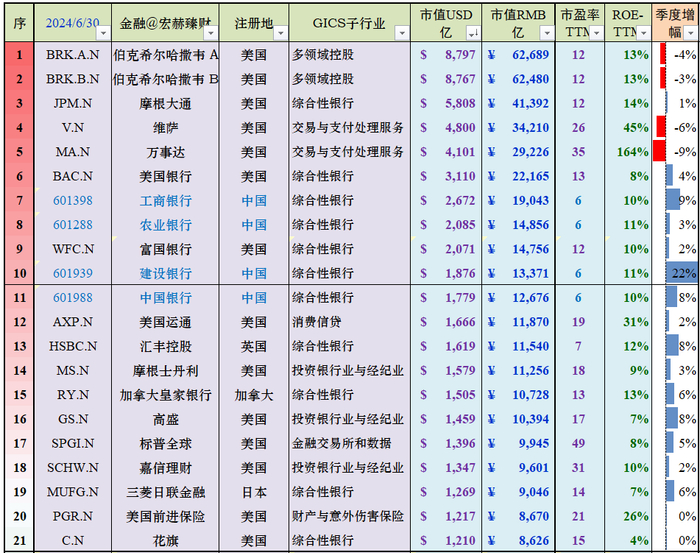Screen dimensions: 700x553
Task: Select the 农业银行 name cell
Action: 166,225
